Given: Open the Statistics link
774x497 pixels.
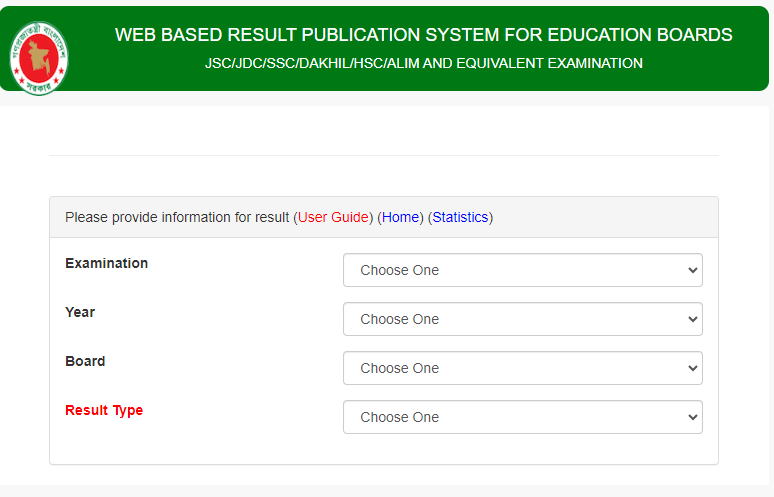Looking at the screenshot, I should point(460,217).
